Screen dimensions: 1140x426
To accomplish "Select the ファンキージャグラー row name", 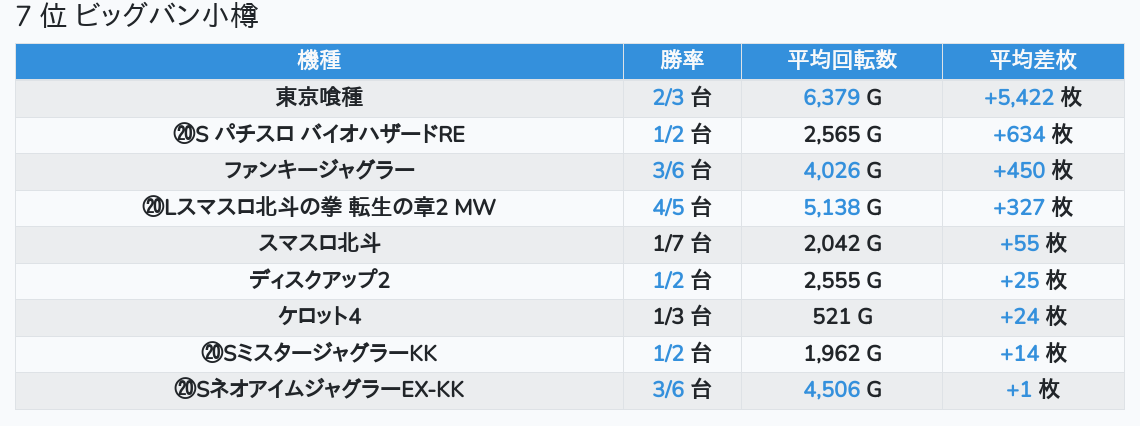I will [x=319, y=170].
